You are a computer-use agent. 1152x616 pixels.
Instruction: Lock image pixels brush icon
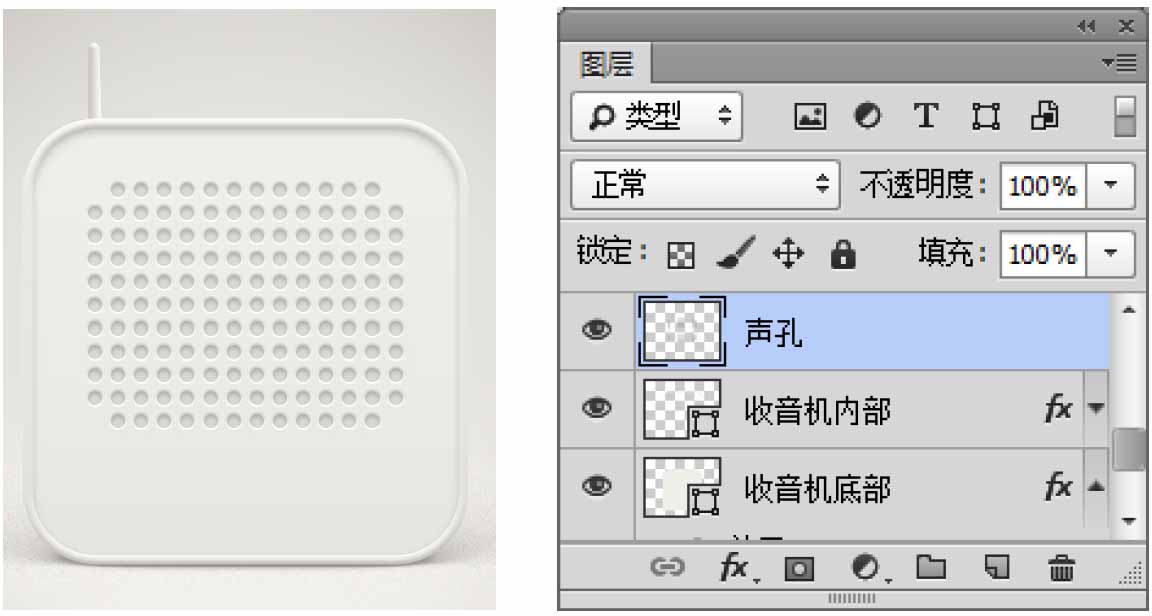[x=735, y=254]
